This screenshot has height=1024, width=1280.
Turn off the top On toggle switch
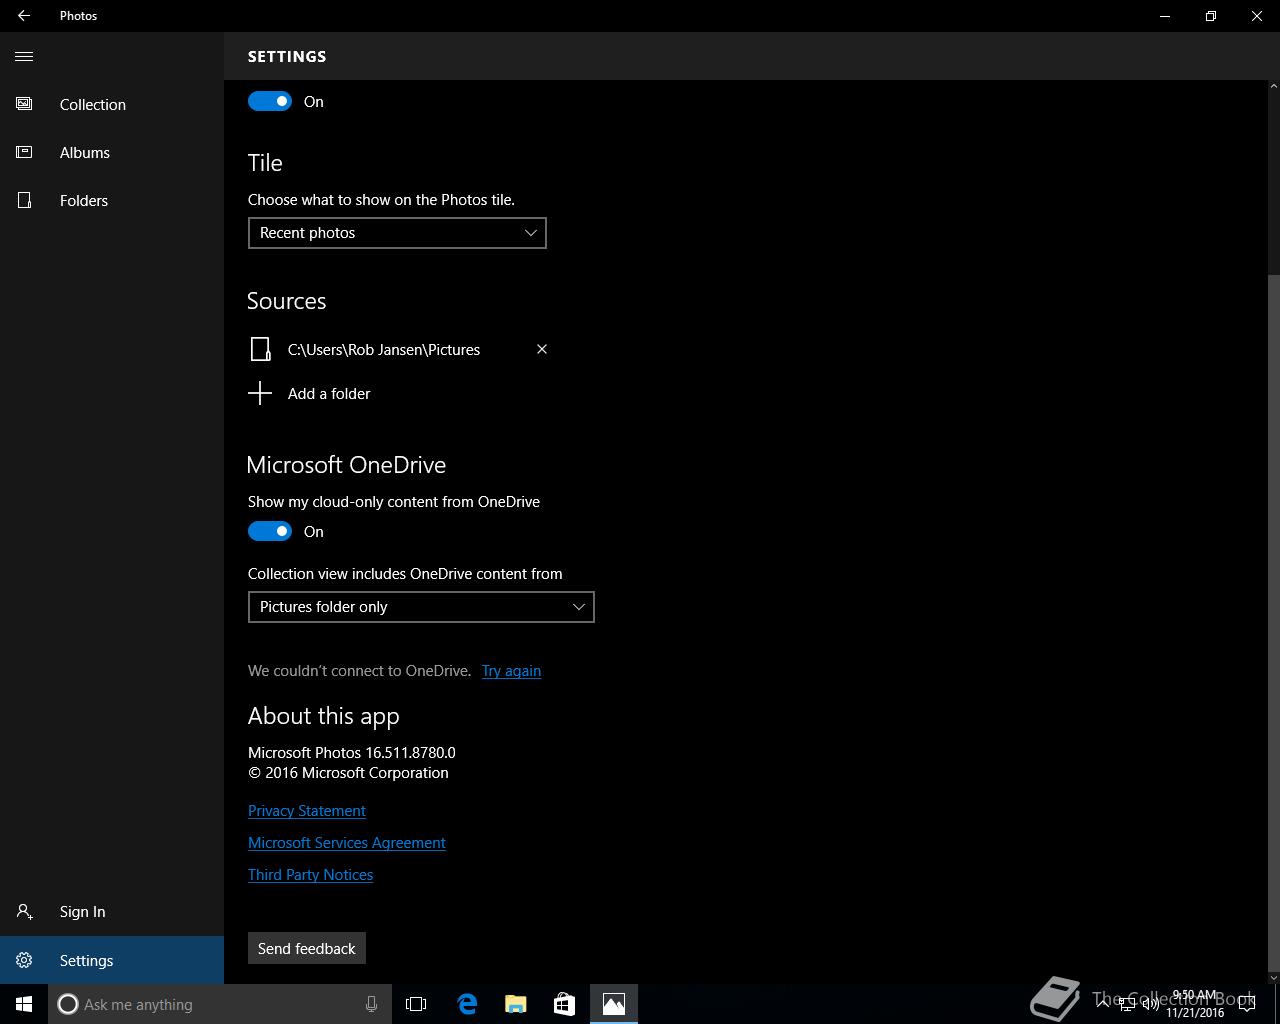pyautogui.click(x=270, y=101)
